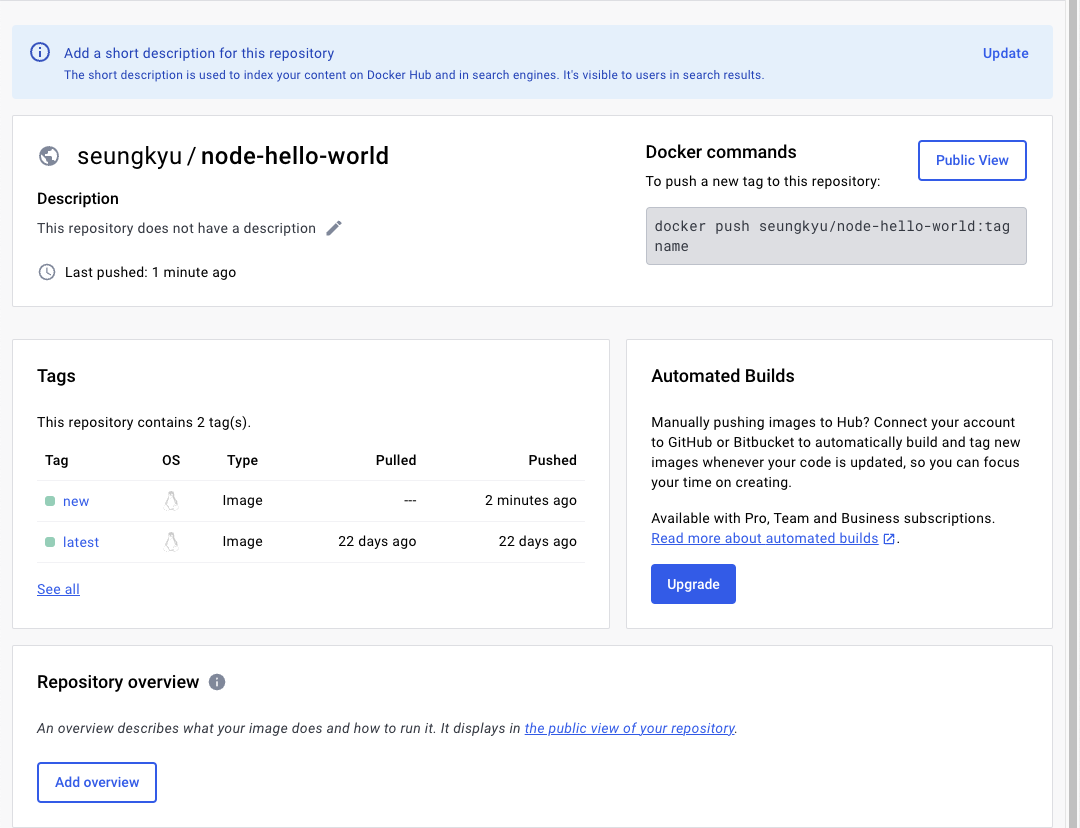This screenshot has height=828, width=1080.
Task: Click the green status dot for new tag
Action: click(50, 501)
